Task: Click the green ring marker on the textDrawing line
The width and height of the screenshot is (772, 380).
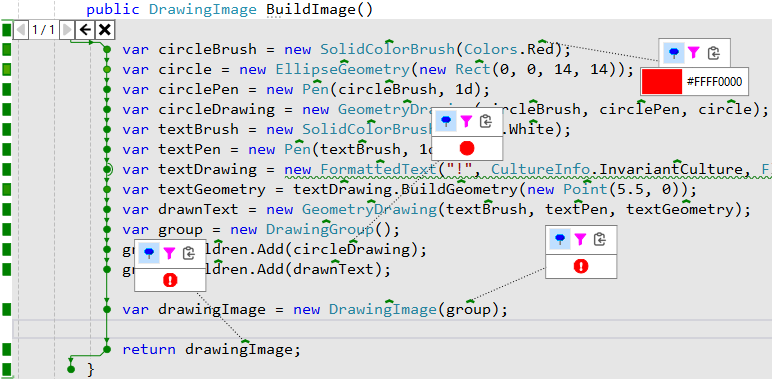Action: (108, 169)
